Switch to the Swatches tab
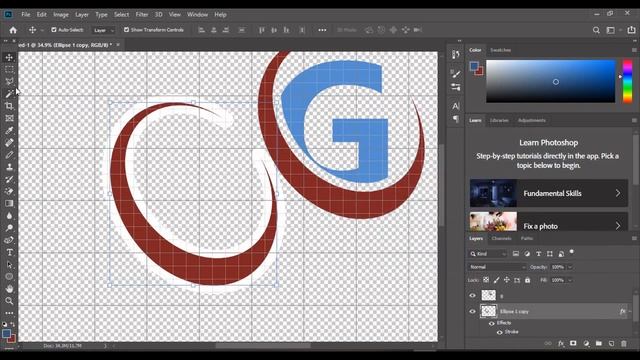Viewport: 640px width, 360px height. click(500, 50)
